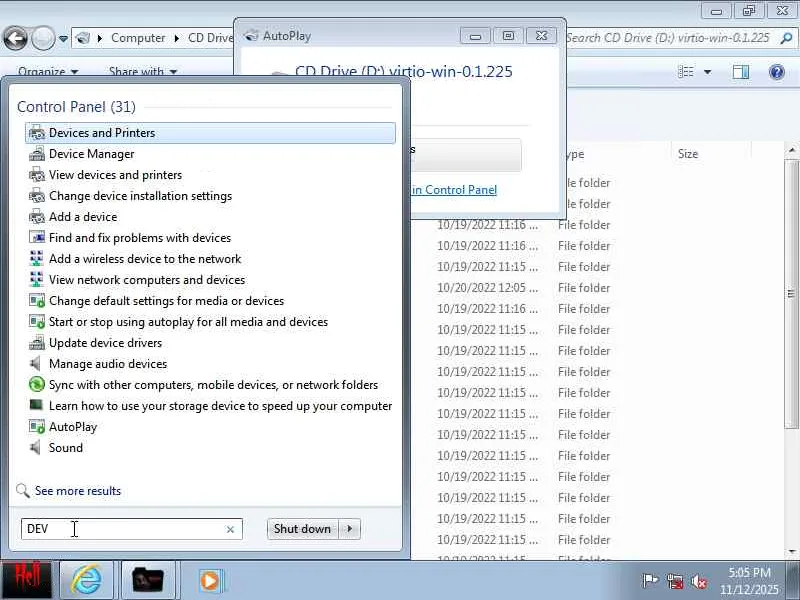Click the Update device drivers icon

click(x=37, y=343)
